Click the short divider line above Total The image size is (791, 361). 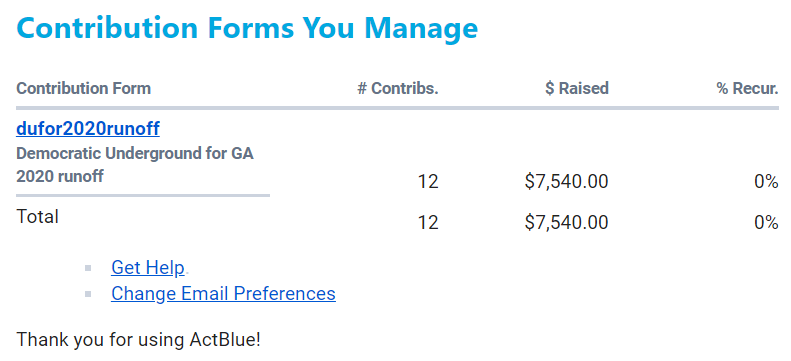(x=143, y=195)
